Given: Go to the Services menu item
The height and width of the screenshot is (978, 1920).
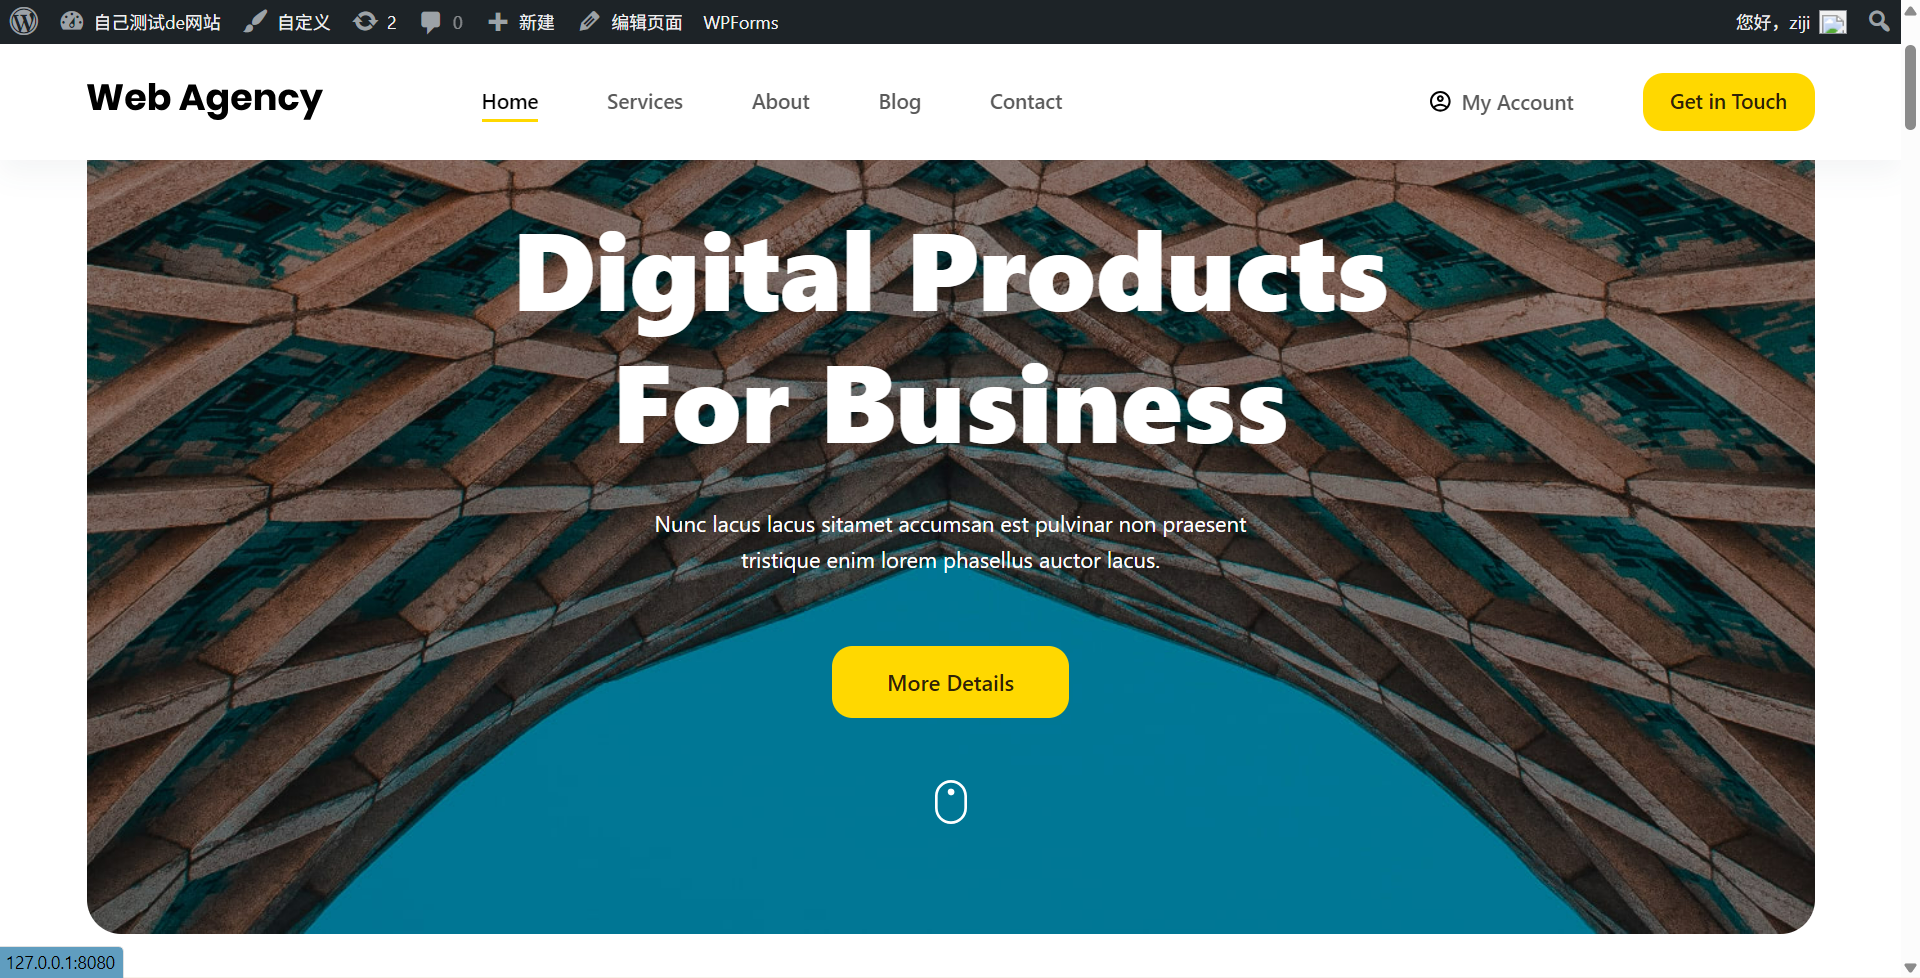Looking at the screenshot, I should [x=645, y=102].
